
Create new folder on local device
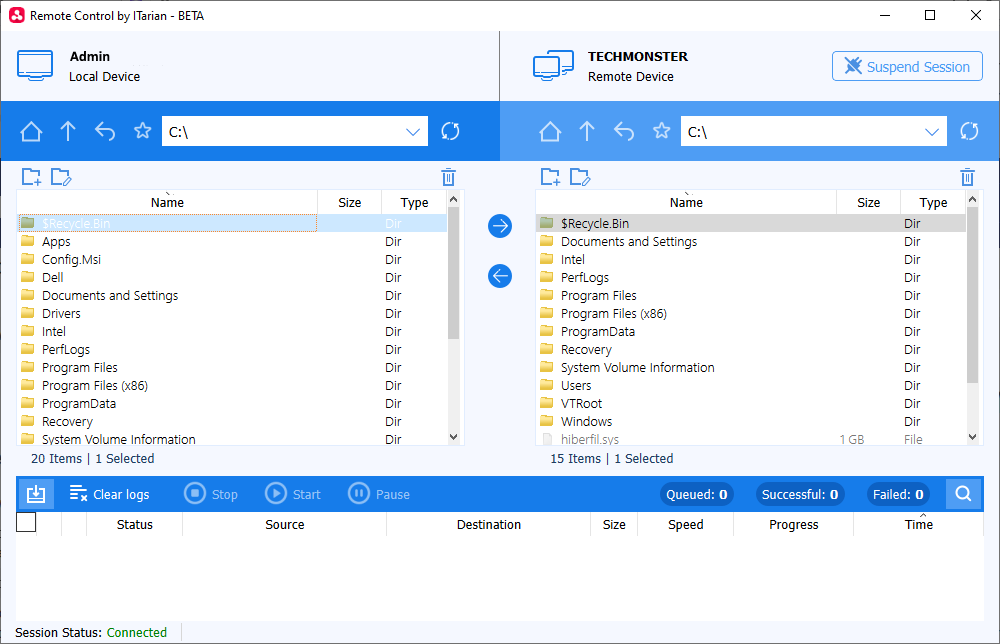coord(31,177)
